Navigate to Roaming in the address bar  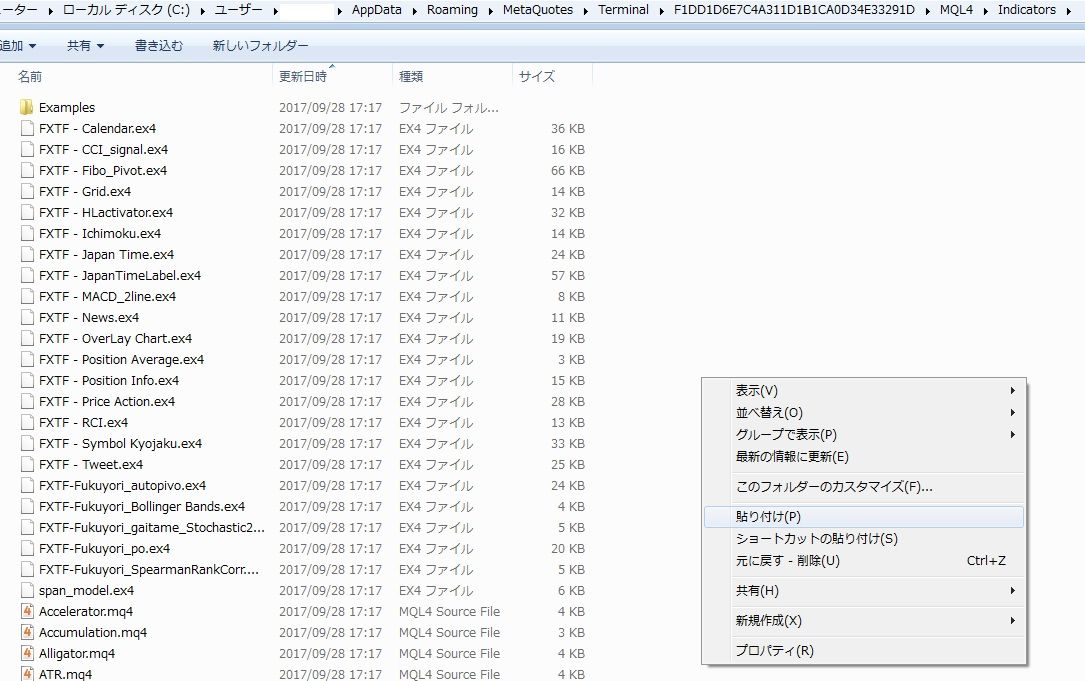452,10
